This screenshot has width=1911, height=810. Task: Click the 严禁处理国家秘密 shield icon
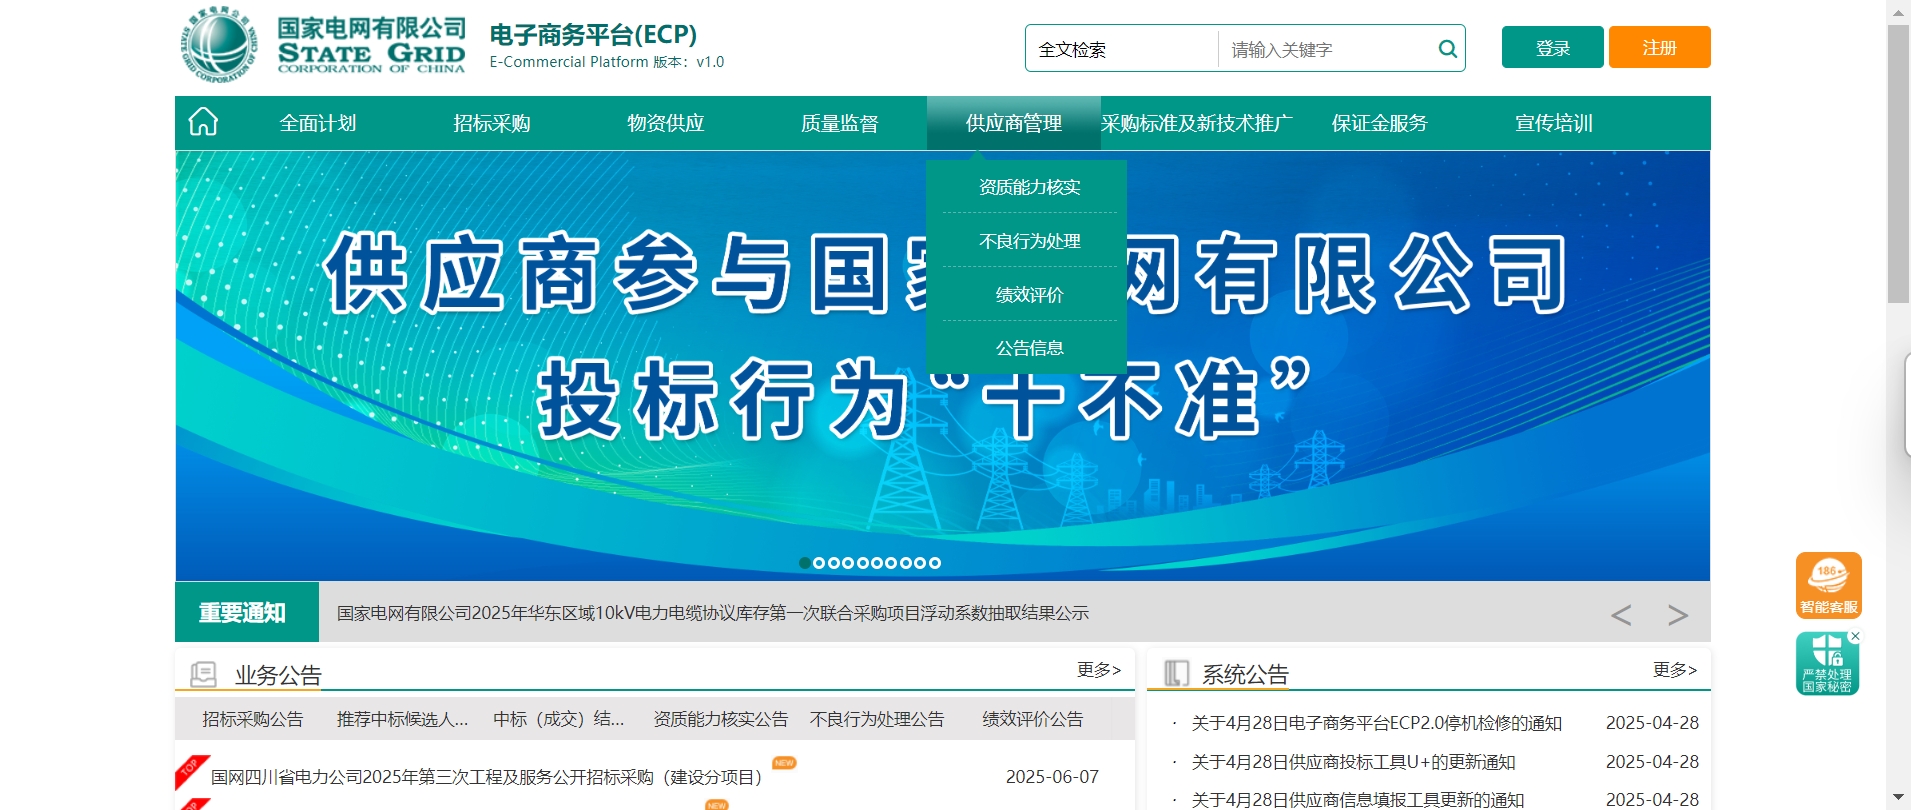click(x=1826, y=664)
